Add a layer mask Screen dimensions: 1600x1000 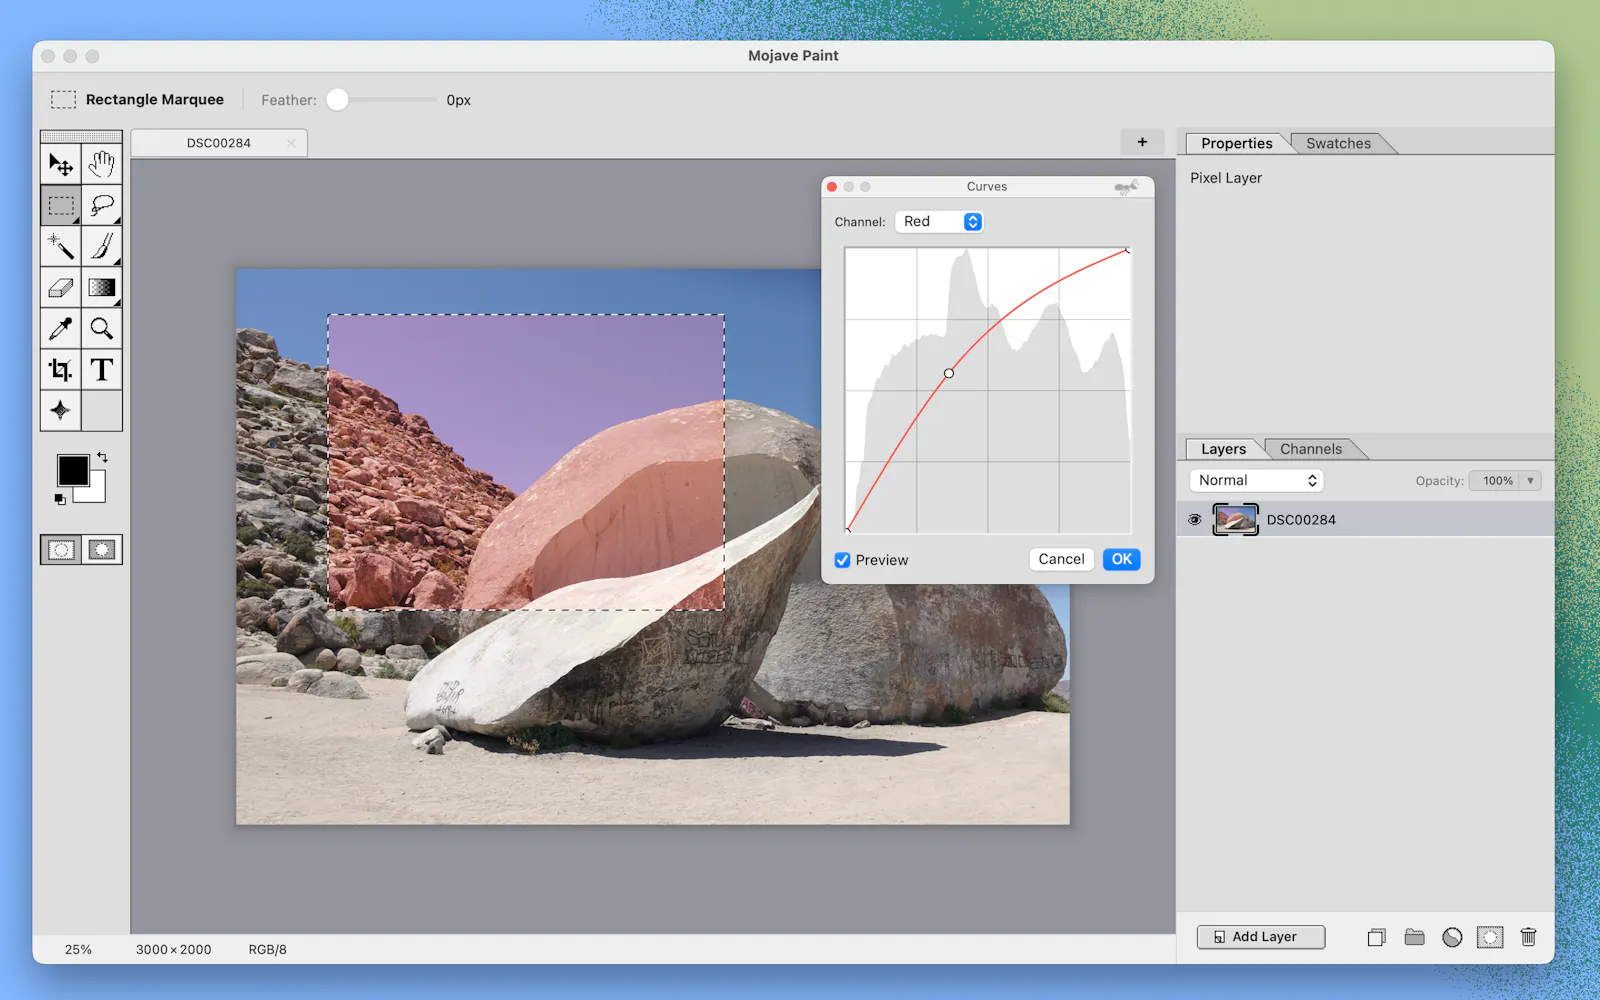[1490, 937]
